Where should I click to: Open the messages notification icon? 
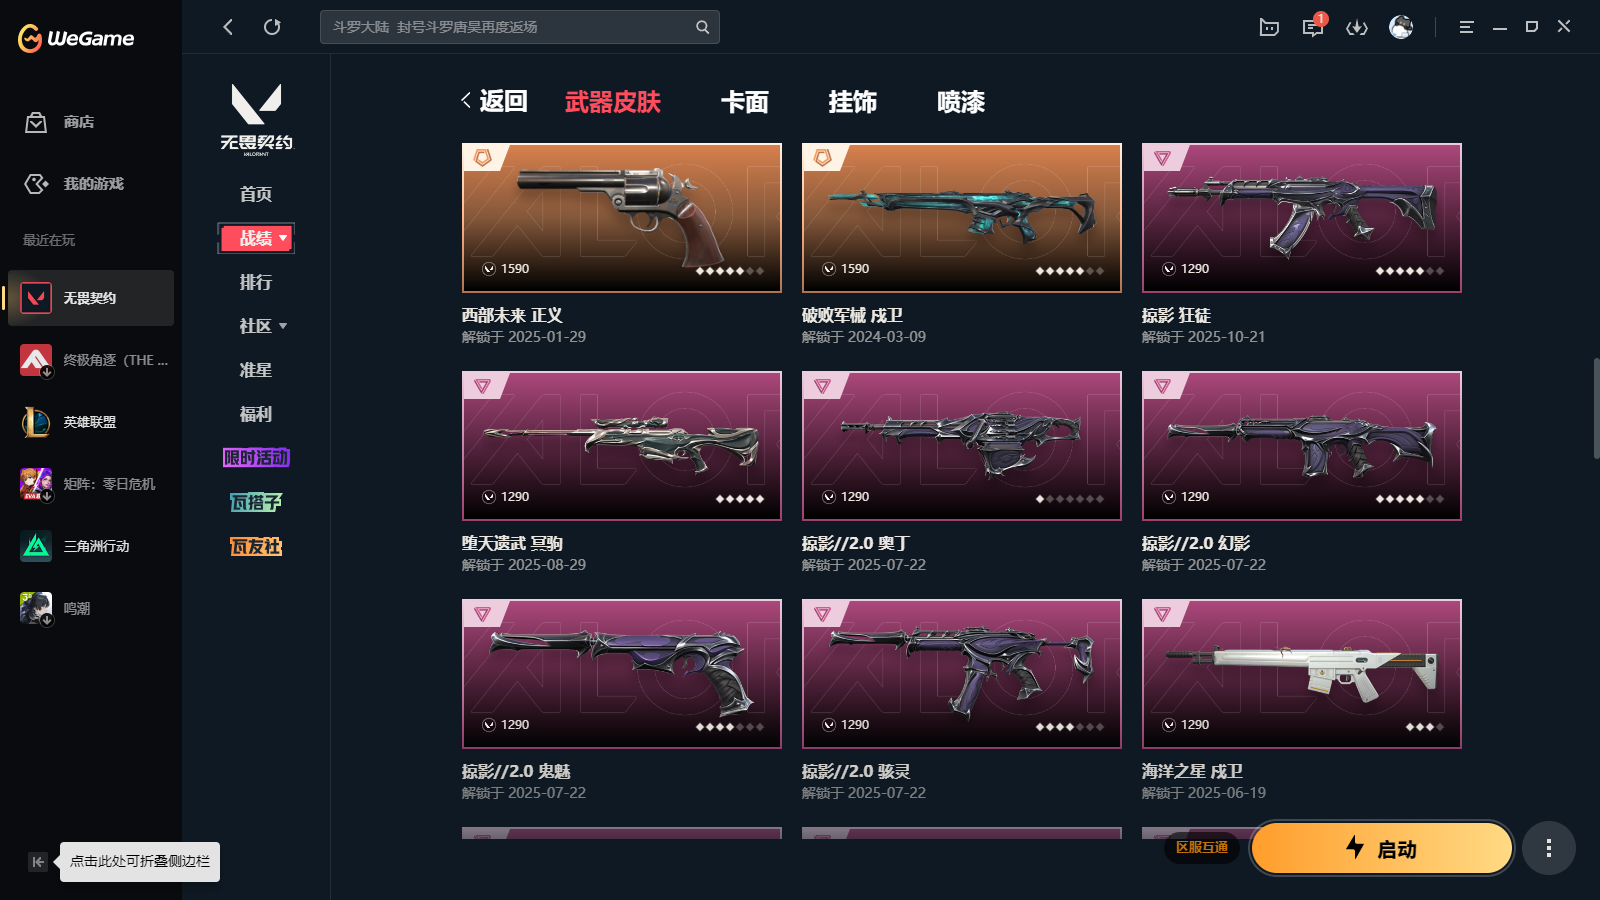(x=1313, y=27)
